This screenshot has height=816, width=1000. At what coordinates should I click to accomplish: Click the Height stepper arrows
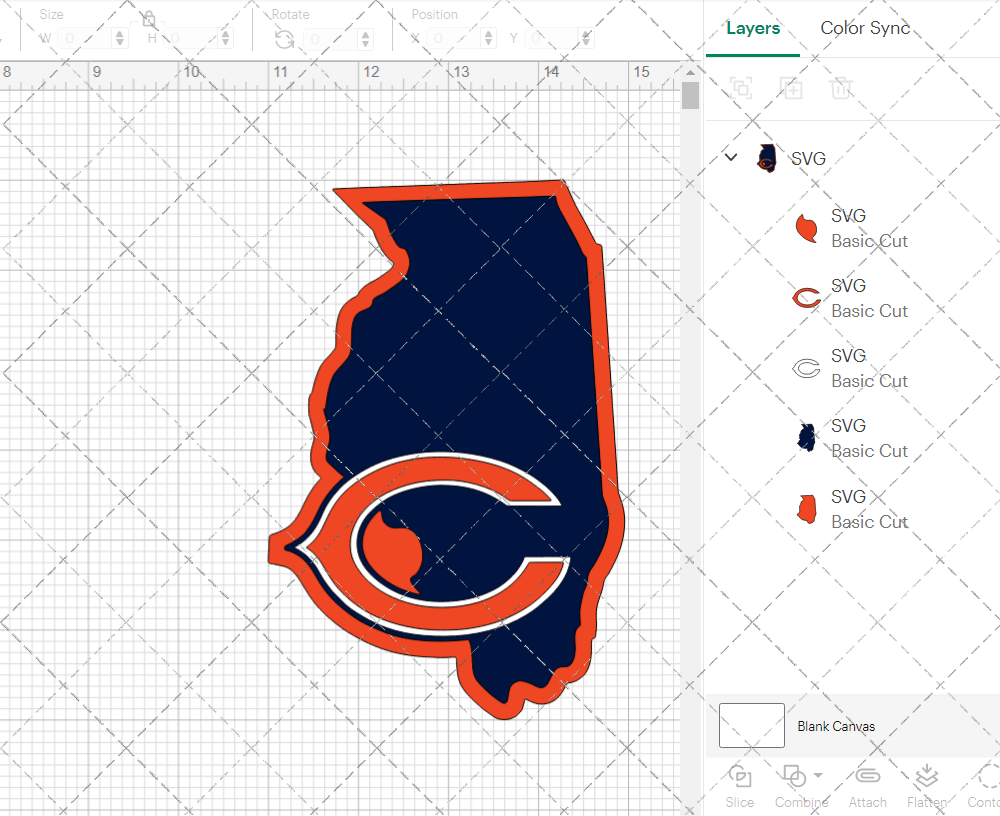click(225, 38)
